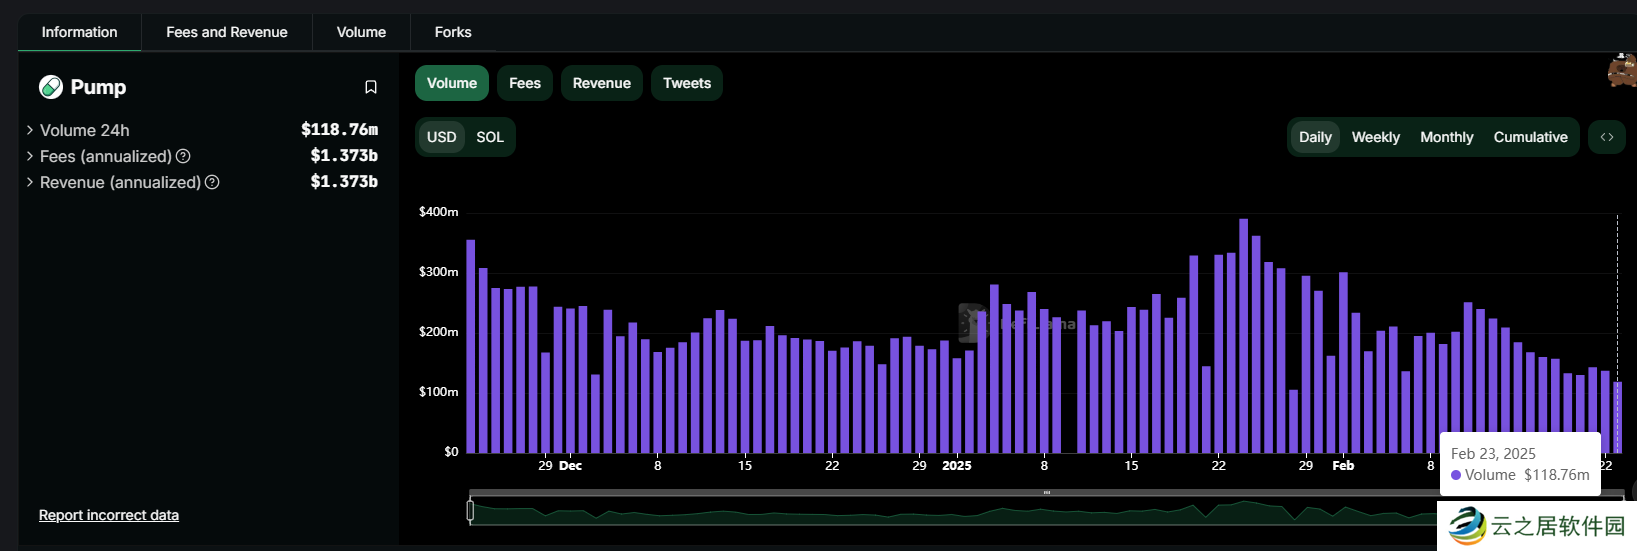The image size is (1637, 551).
Task: Bookmark the Pump protocol
Action: pos(371,87)
